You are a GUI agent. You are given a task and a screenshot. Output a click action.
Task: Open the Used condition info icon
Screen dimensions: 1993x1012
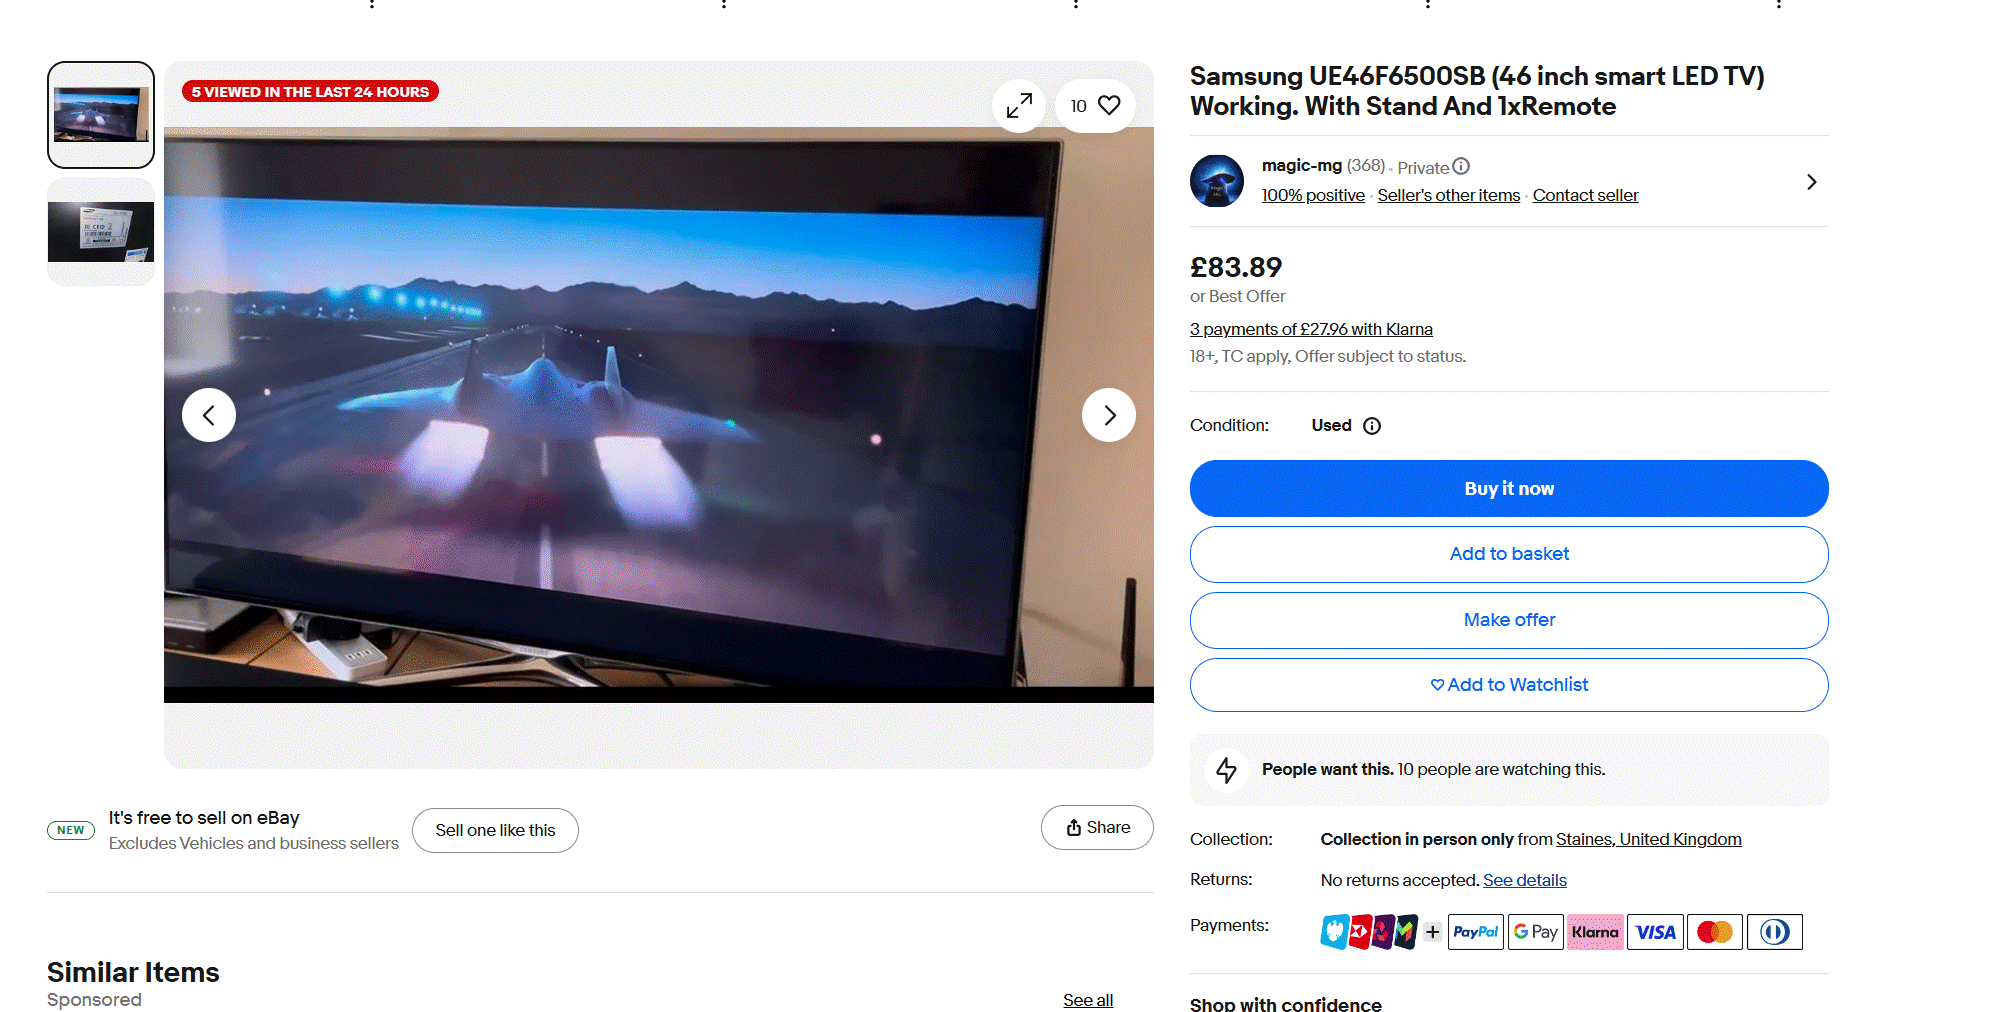pos(1372,426)
